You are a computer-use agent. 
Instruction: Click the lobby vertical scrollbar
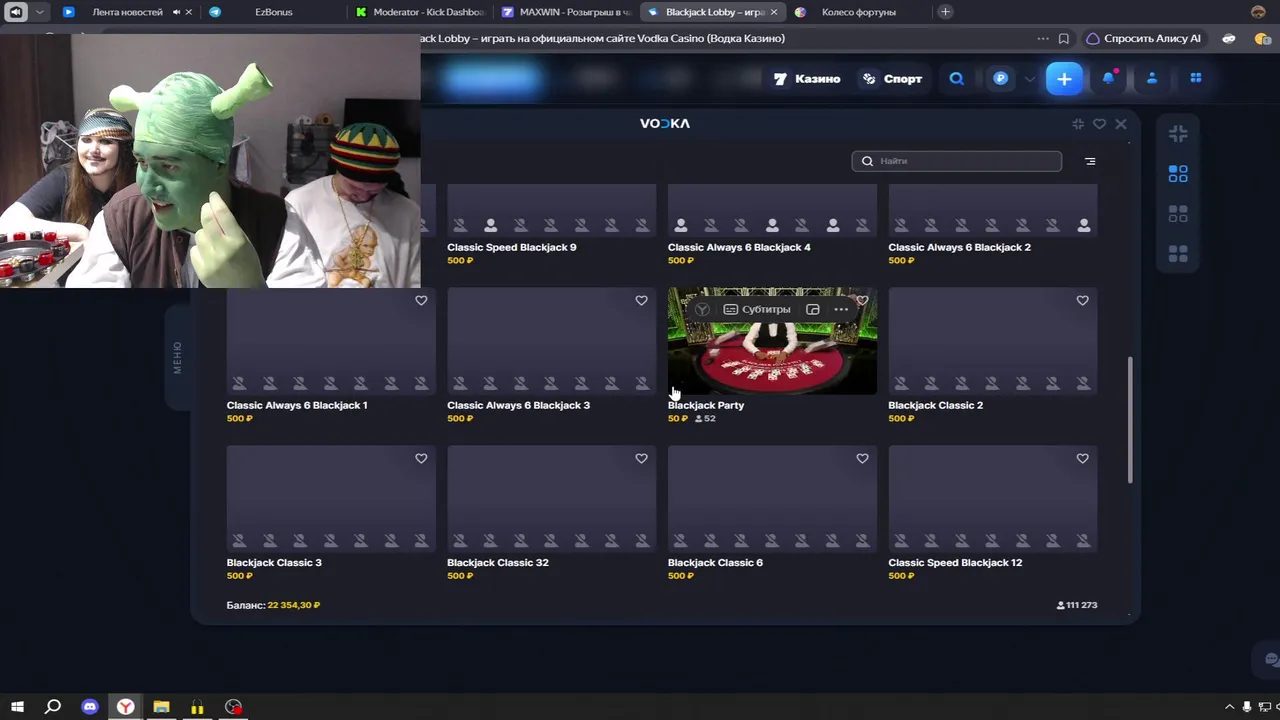tap(1131, 420)
